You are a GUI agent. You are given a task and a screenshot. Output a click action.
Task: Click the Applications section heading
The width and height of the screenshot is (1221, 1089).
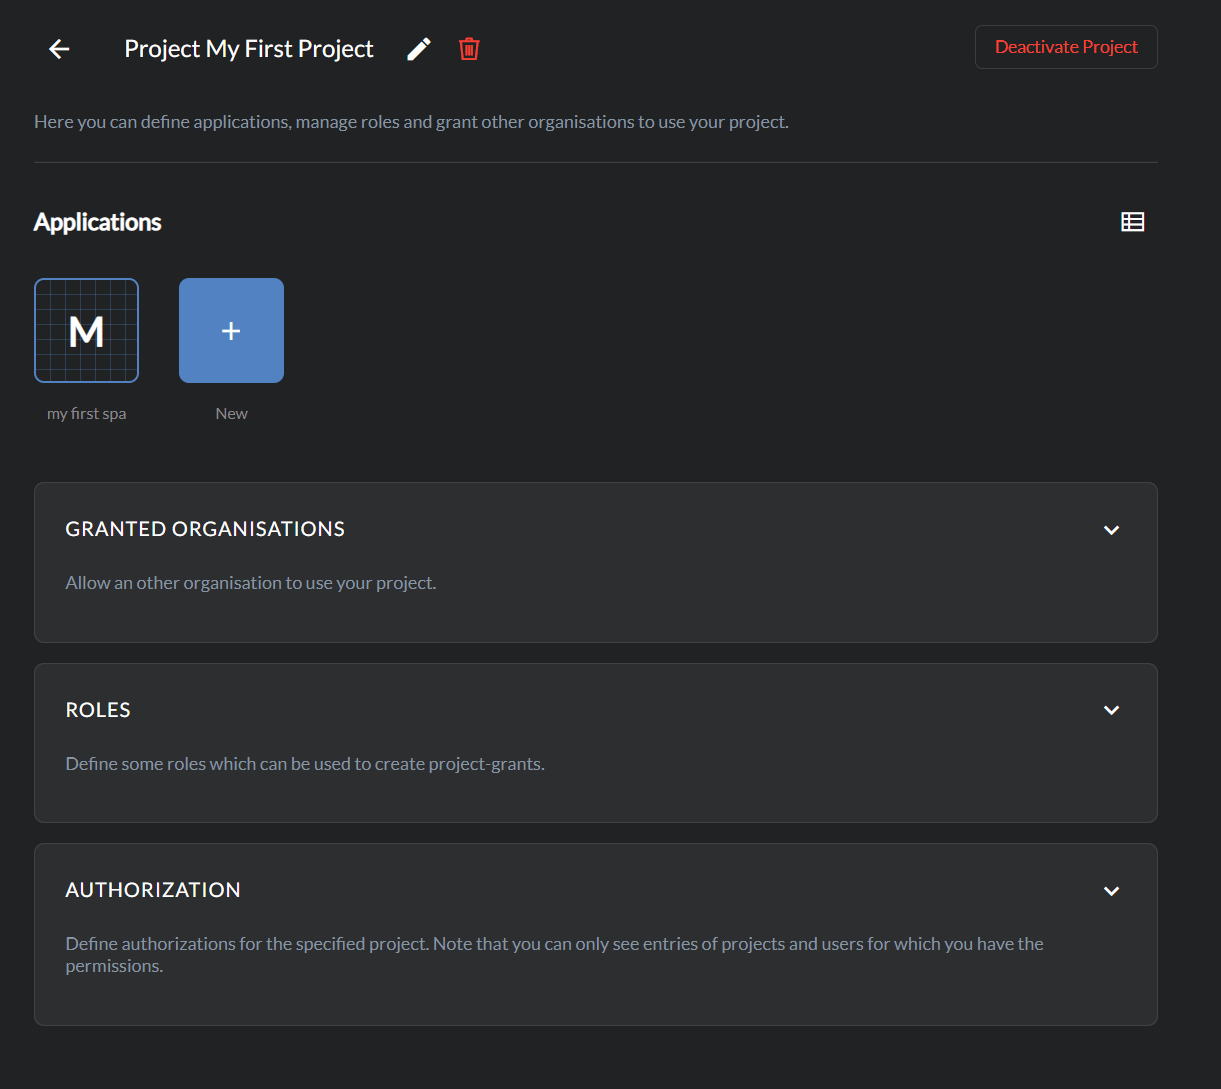tap(98, 222)
